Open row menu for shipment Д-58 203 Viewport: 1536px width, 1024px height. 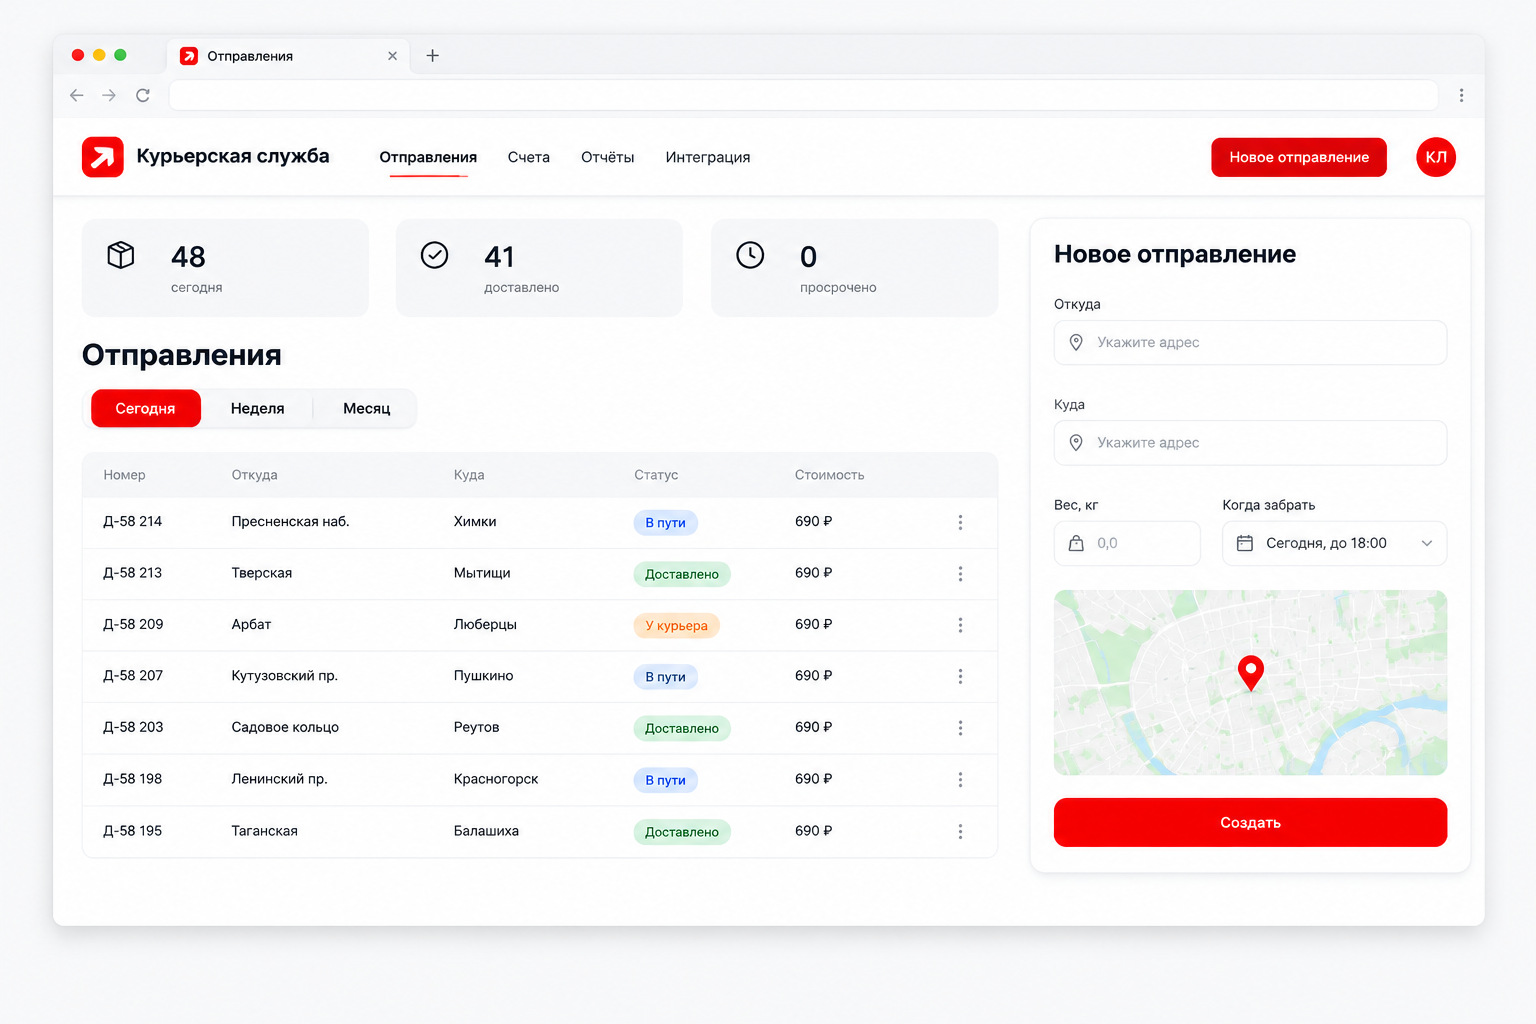pyautogui.click(x=960, y=728)
